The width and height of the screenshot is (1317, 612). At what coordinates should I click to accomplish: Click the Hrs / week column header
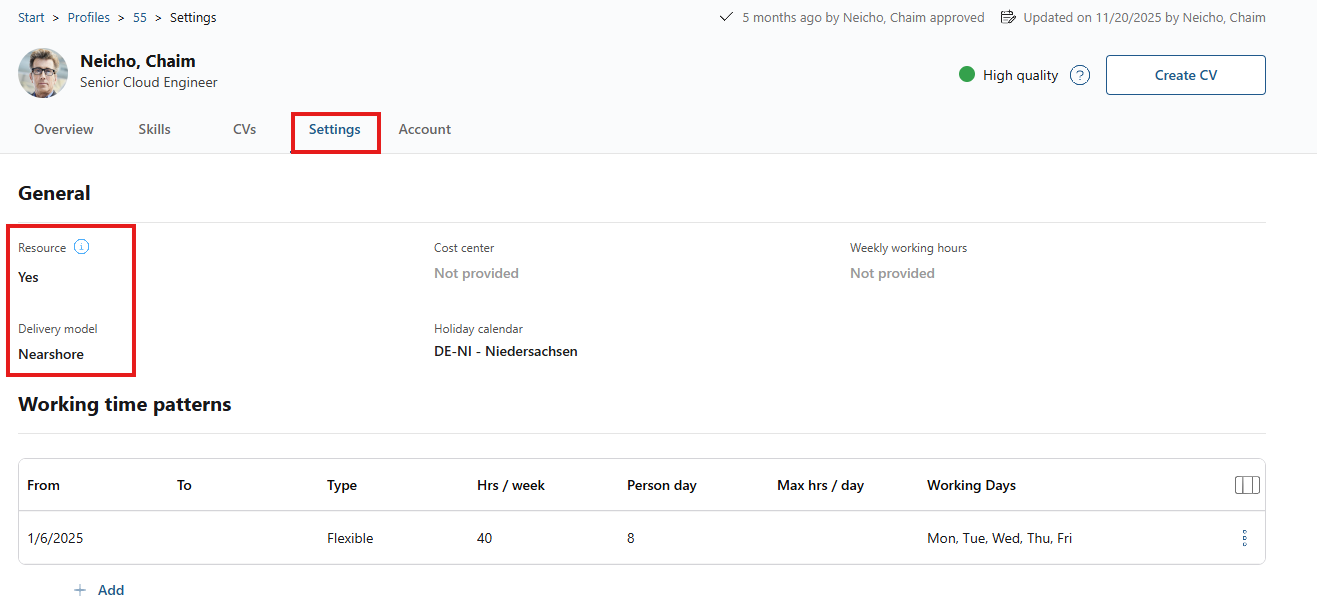(x=511, y=485)
